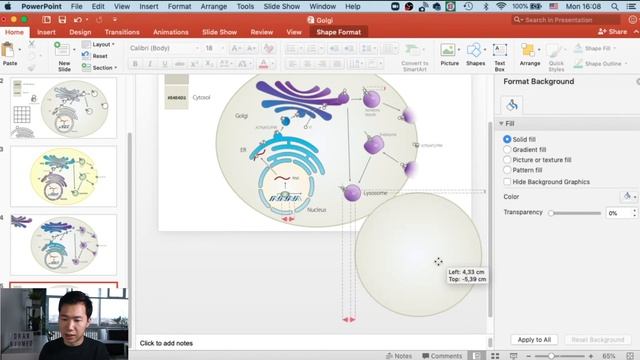Viewport: 640px width, 360px height.
Task: Open the Paste options arrow
Action: [20, 50]
